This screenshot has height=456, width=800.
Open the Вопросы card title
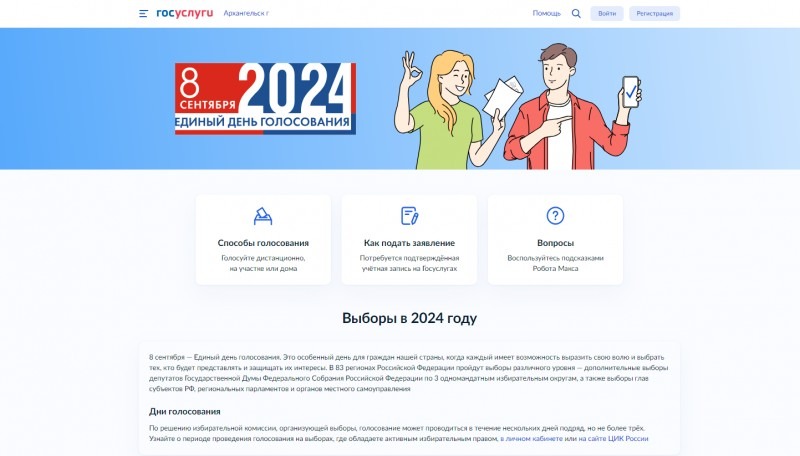[x=555, y=243]
